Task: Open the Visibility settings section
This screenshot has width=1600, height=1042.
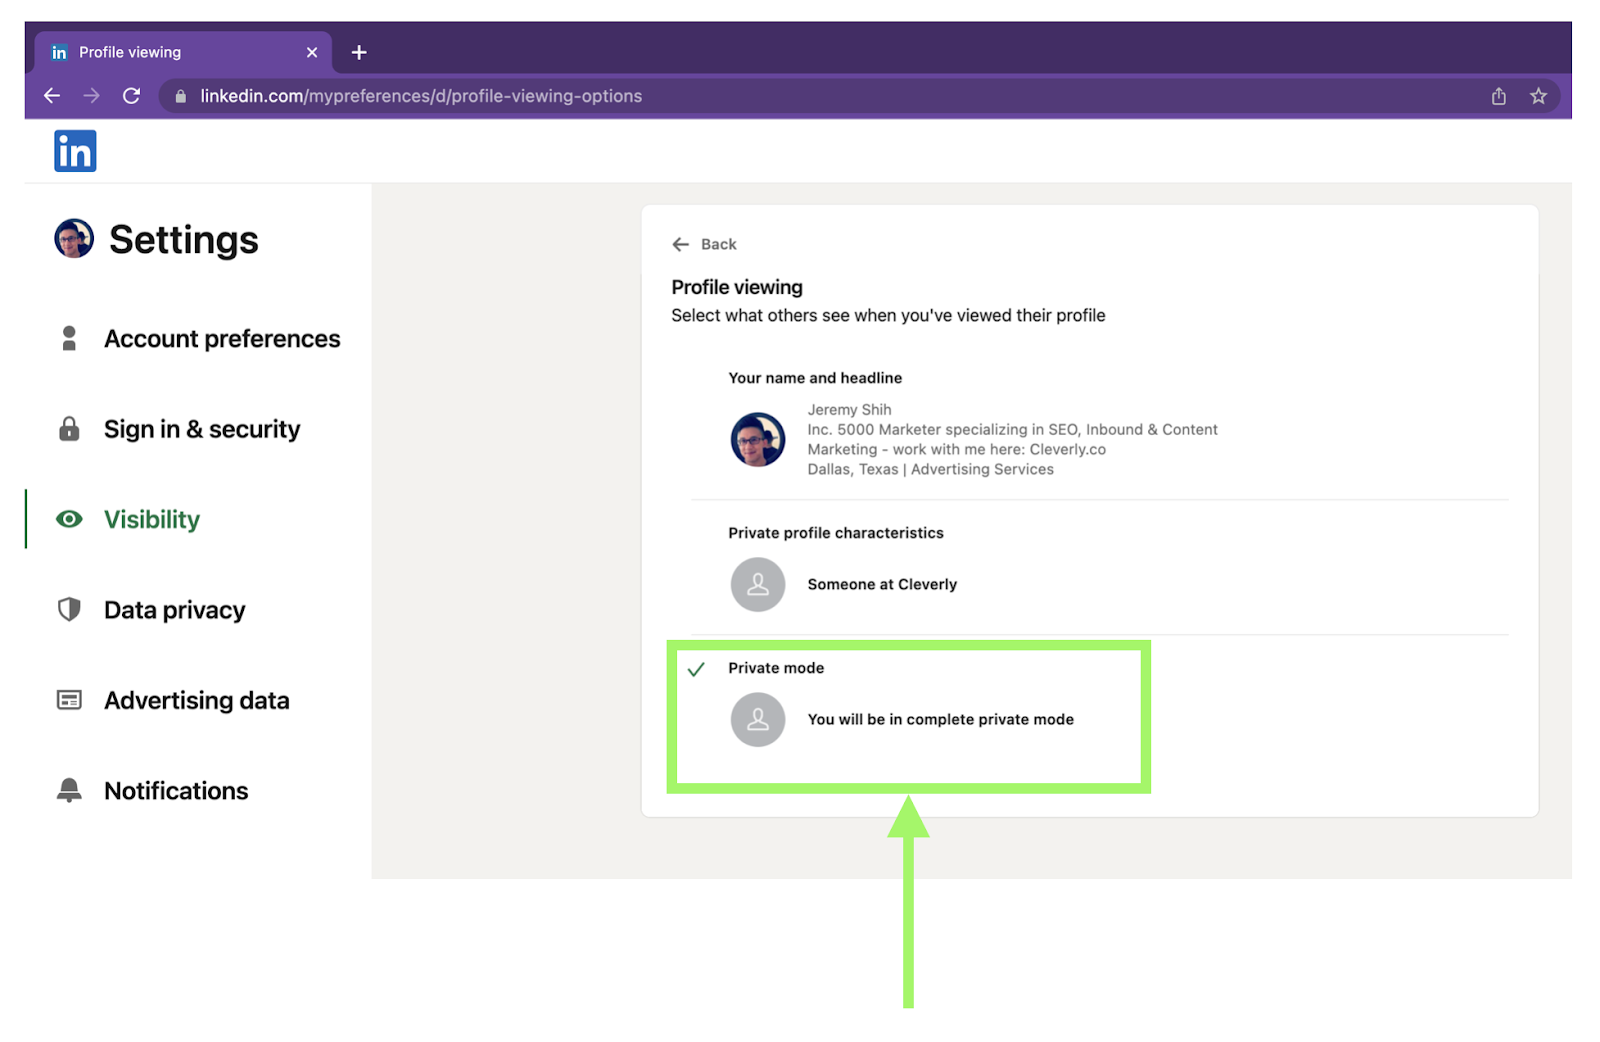Action: (x=152, y=519)
